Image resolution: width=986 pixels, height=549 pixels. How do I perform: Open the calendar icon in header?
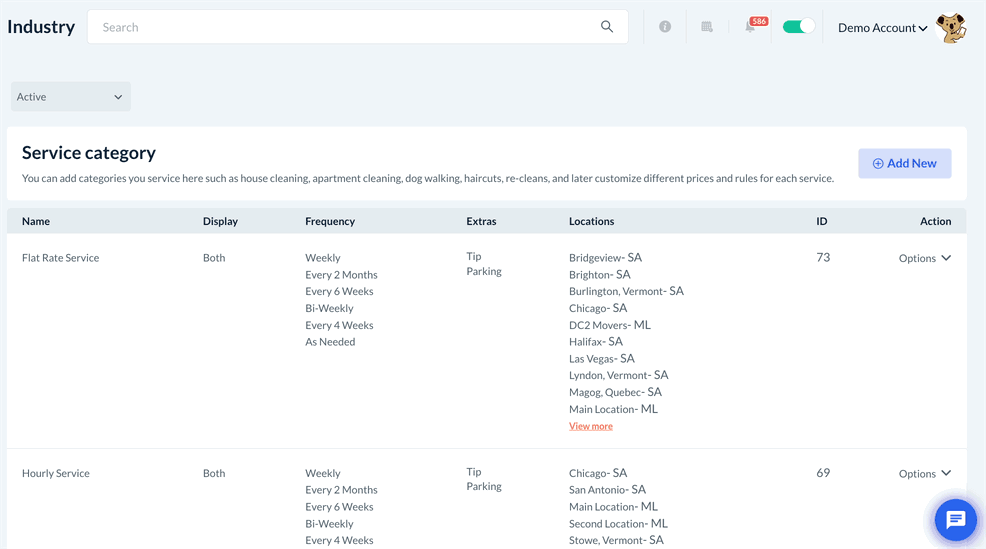[x=707, y=27]
